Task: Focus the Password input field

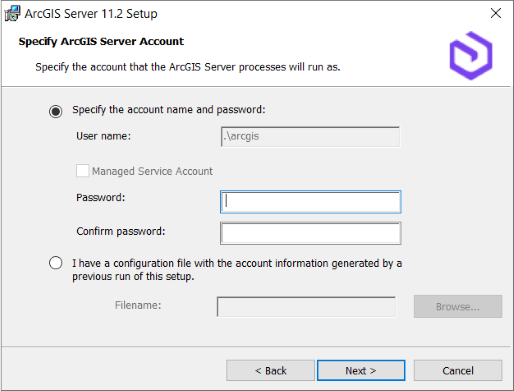Action: tap(310, 202)
